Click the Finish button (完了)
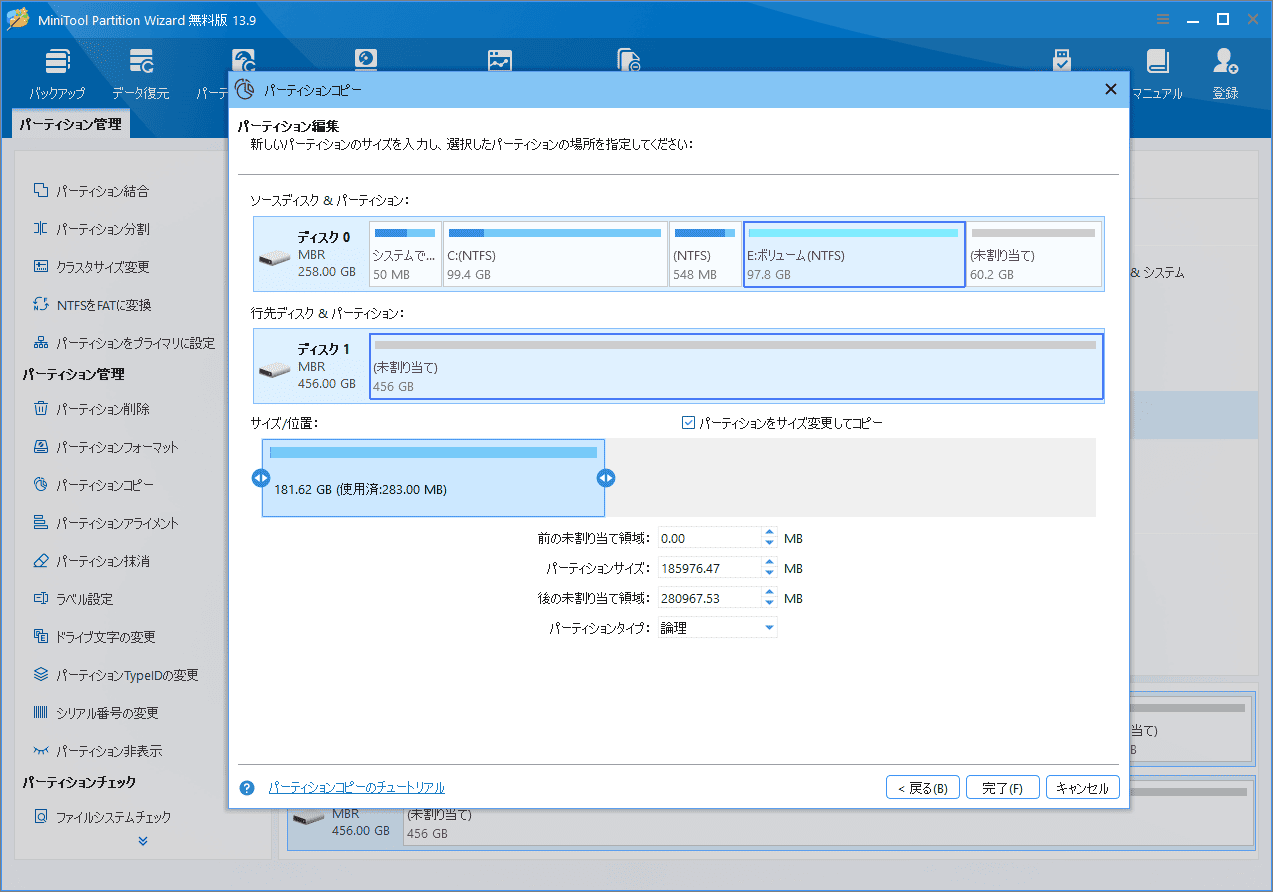The height and width of the screenshot is (892, 1273). (1003, 788)
